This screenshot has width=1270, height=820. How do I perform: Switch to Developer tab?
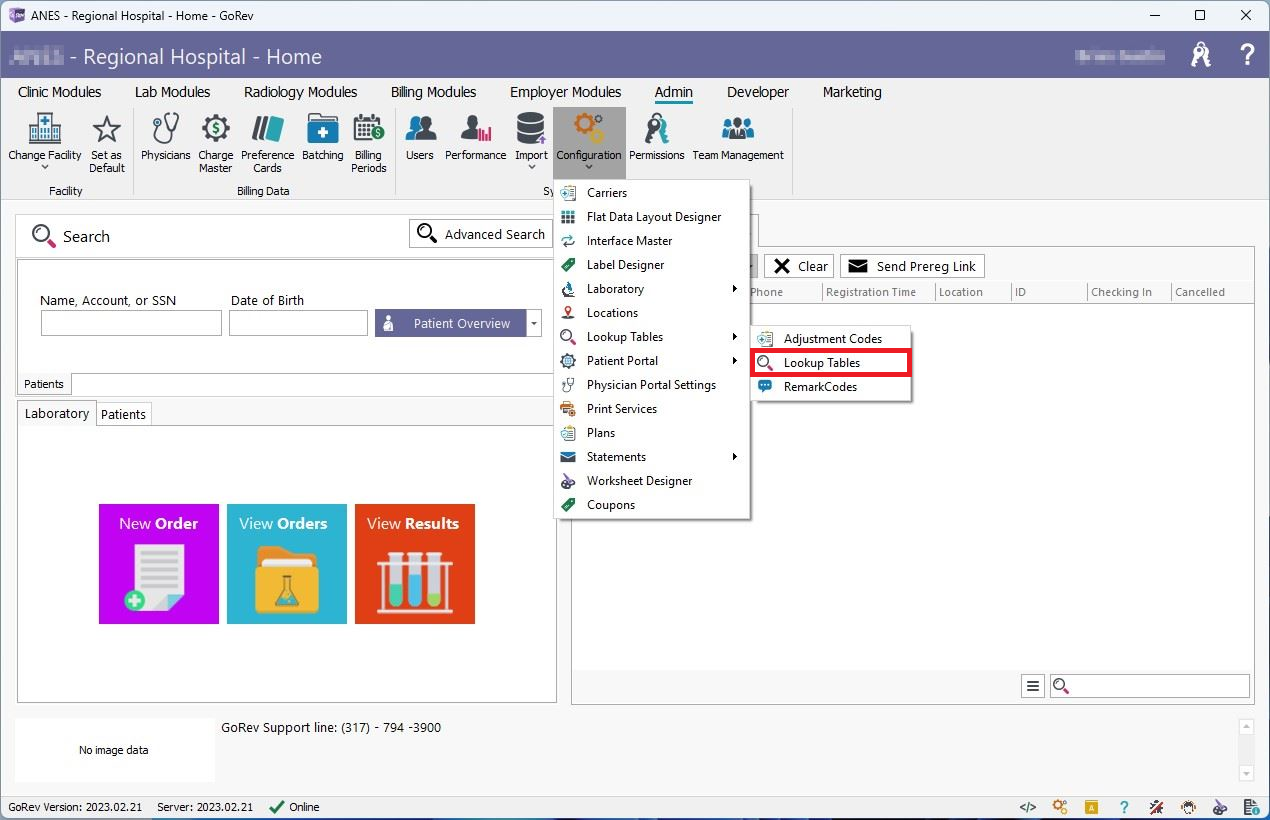(758, 92)
